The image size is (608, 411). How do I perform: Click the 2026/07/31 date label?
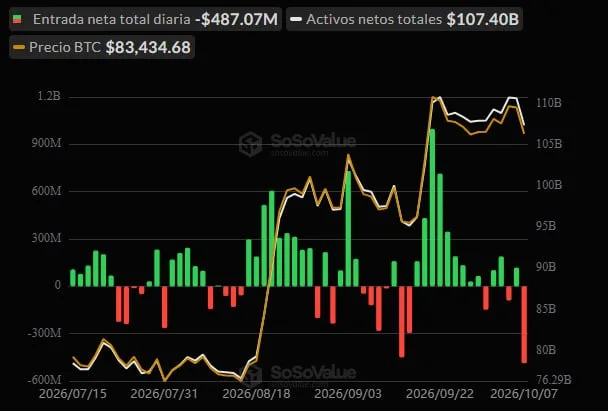coord(164,394)
